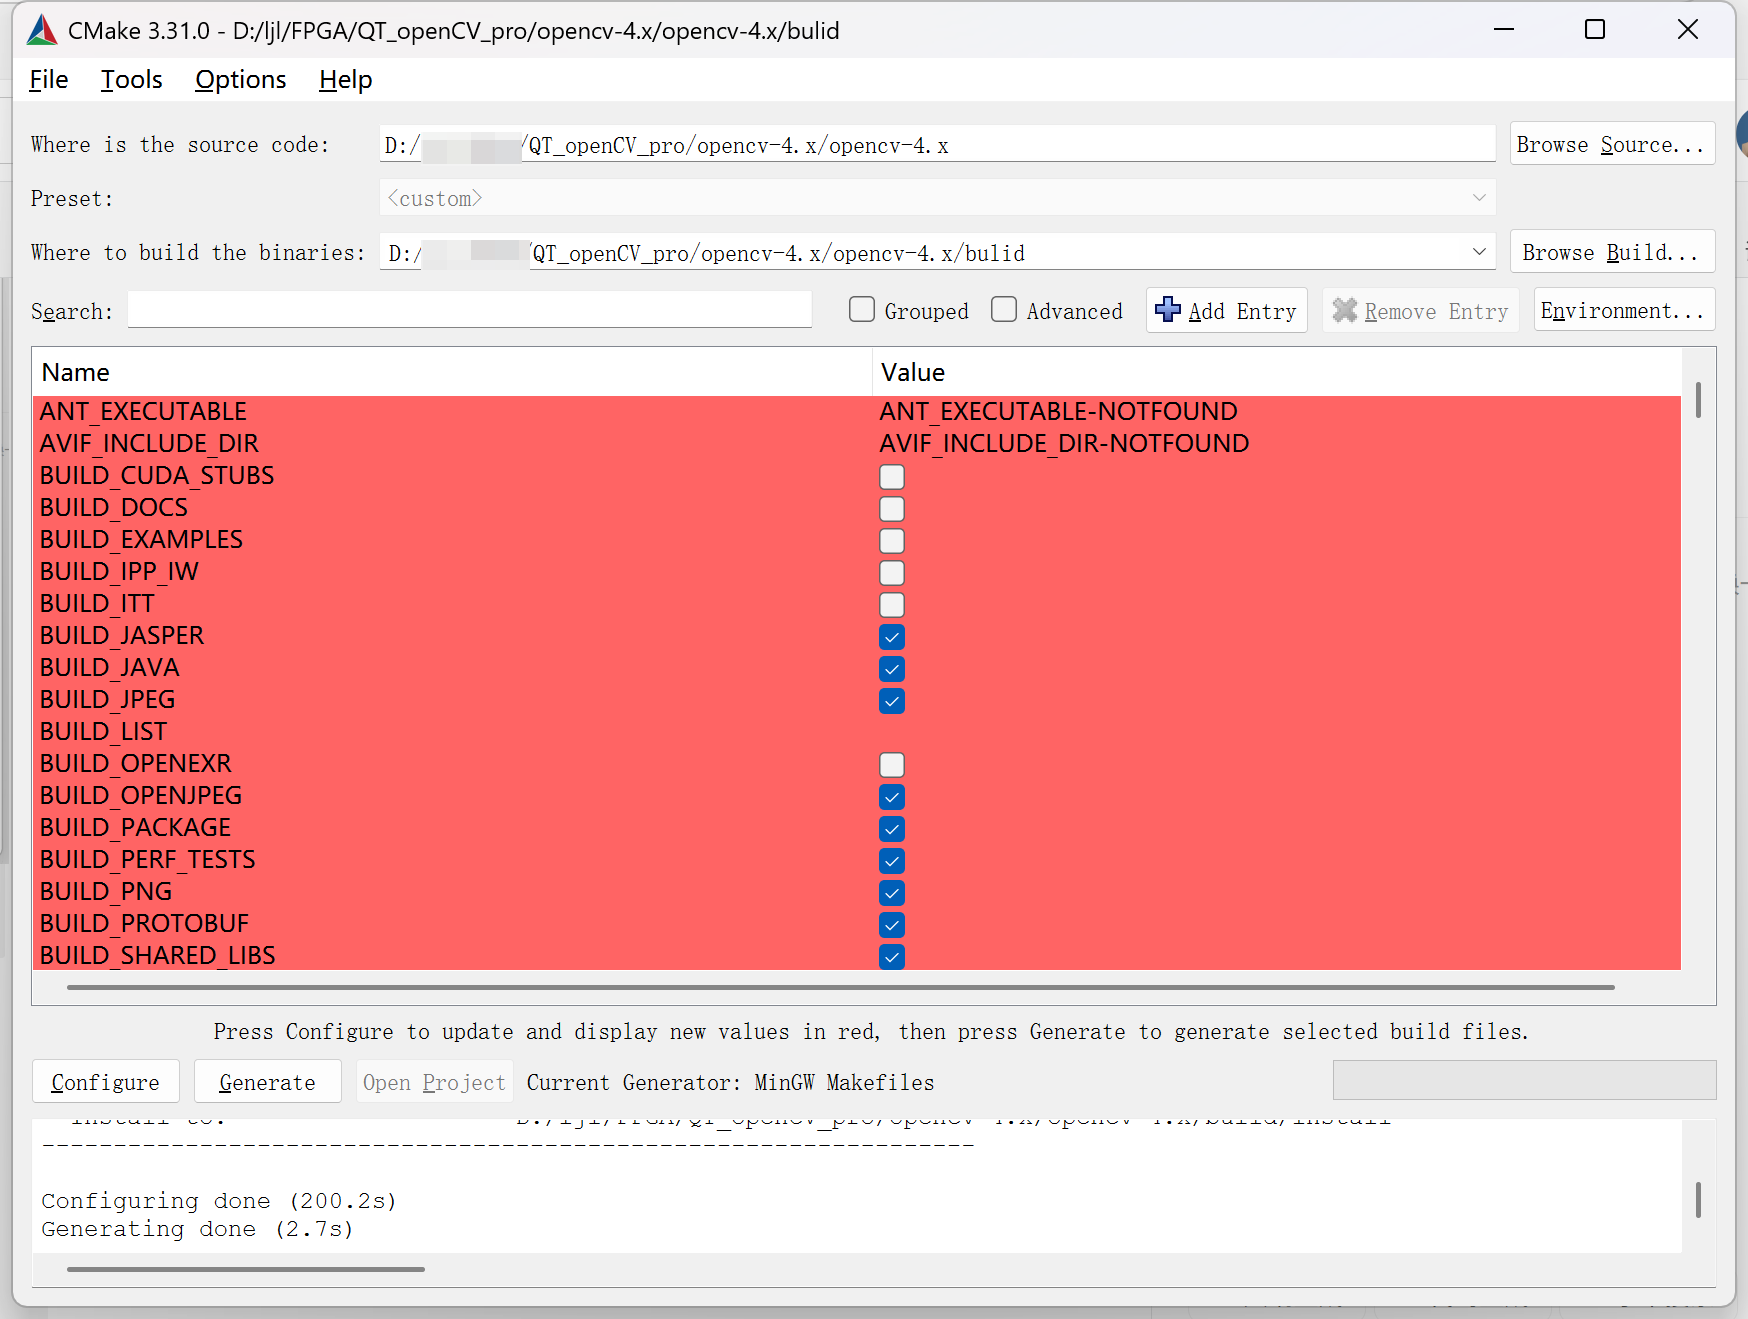The height and width of the screenshot is (1319, 1748).
Task: Check the BUILD_IPP_IW option
Action: [x=892, y=573]
